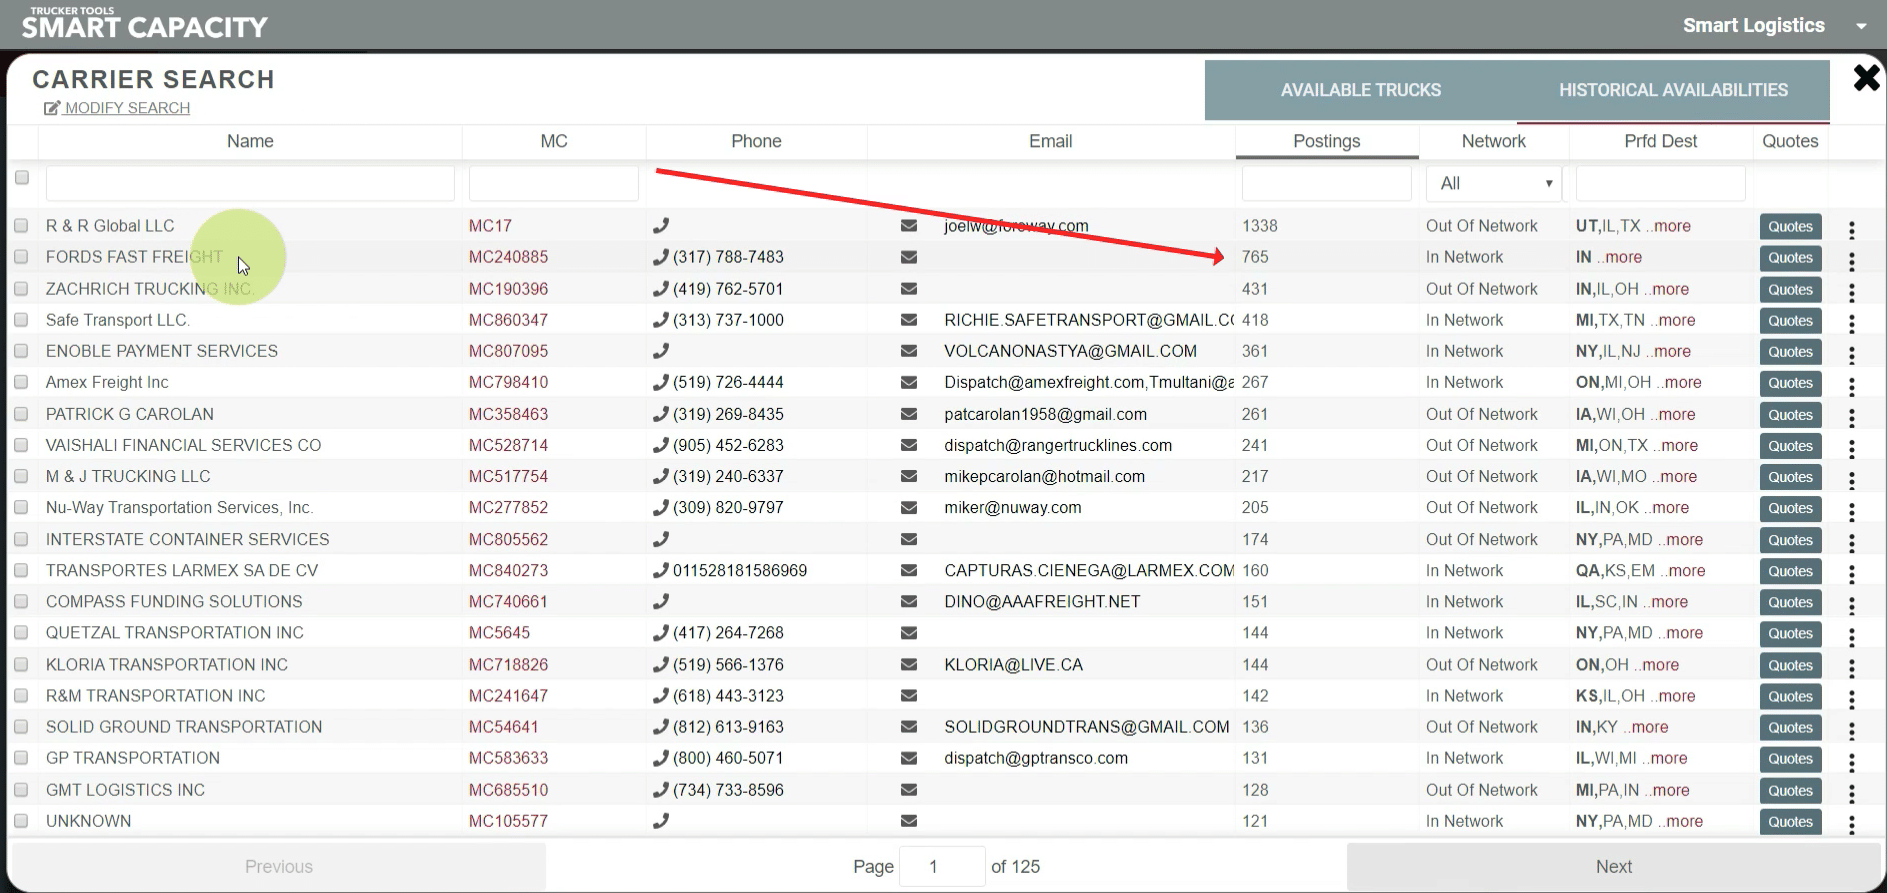This screenshot has height=893, width=1887.
Task: Click envelope icon for Nu-Way Transportation Services
Action: (909, 507)
